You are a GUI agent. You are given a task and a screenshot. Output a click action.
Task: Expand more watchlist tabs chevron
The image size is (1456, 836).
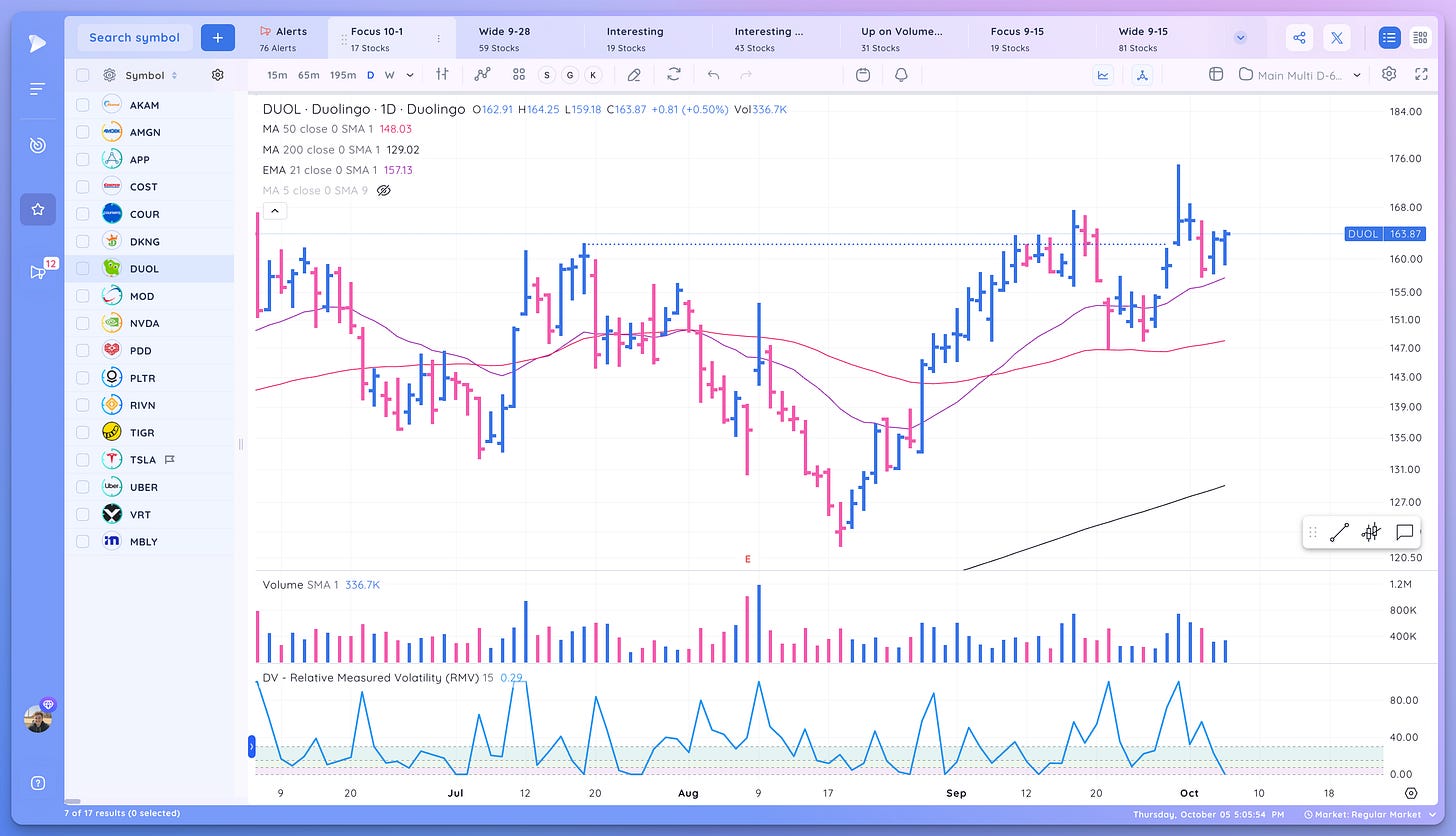point(1241,38)
